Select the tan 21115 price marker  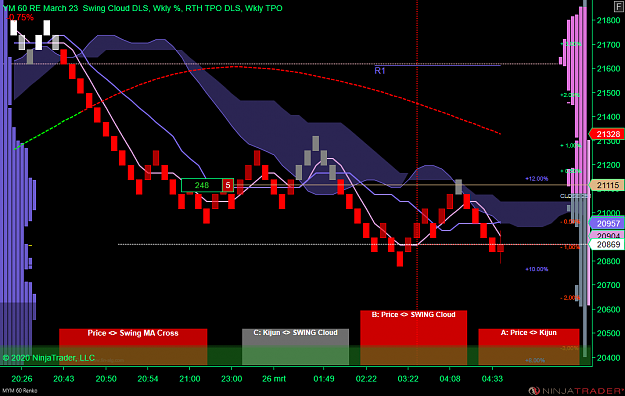607,185
